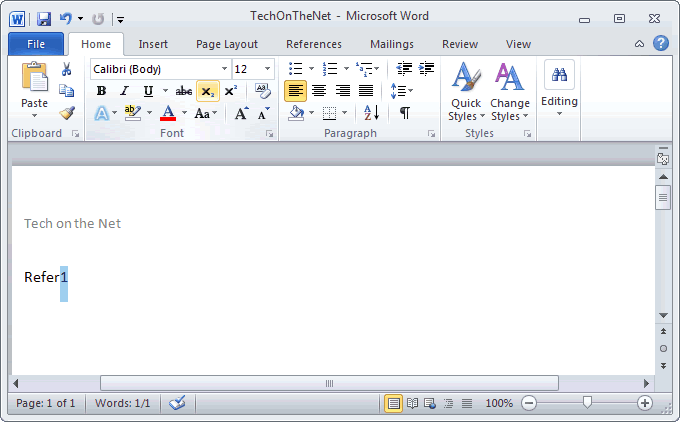Viewport: 680px width, 422px height.
Task: Set Align Text Left
Action: [295, 91]
